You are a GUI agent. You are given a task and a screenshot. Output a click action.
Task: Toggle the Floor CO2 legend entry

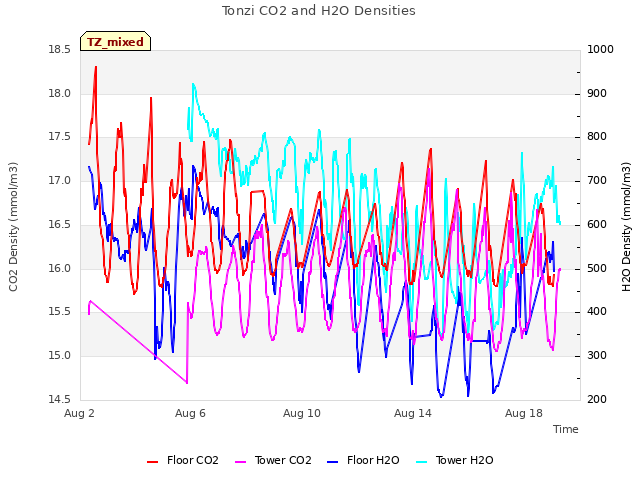182,460
